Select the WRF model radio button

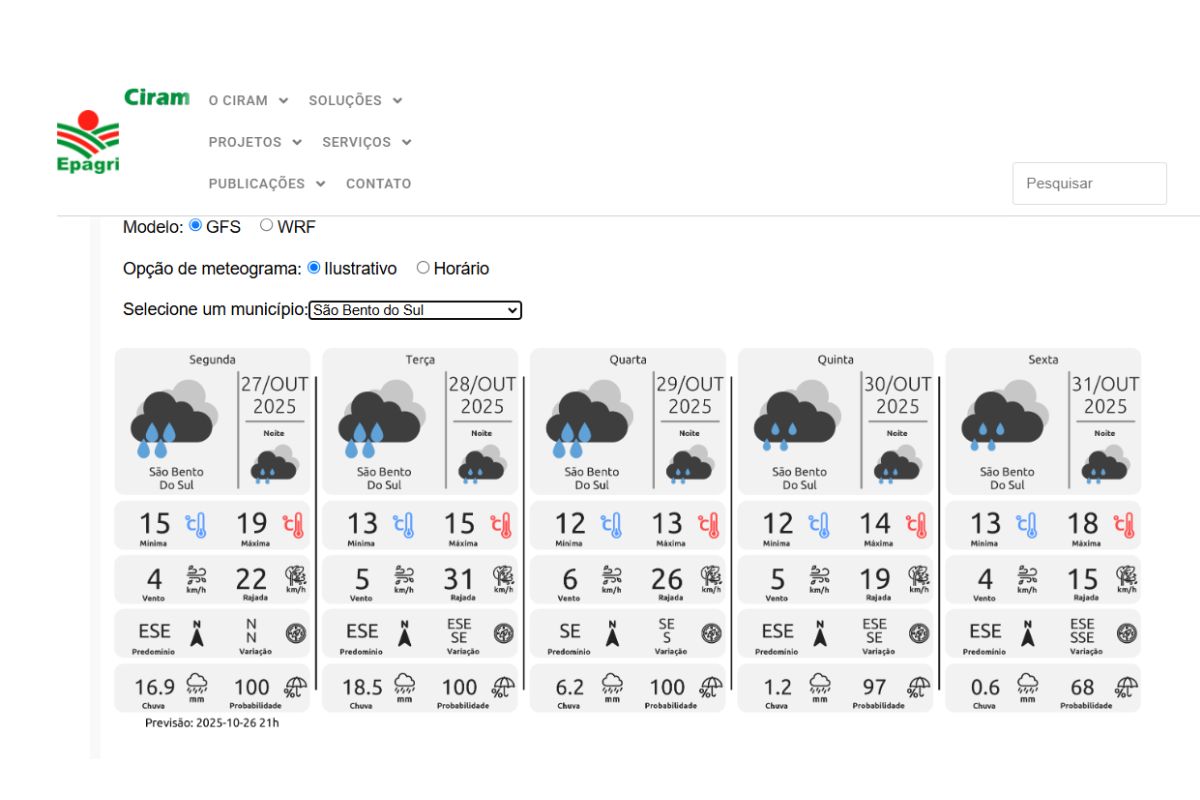267,226
